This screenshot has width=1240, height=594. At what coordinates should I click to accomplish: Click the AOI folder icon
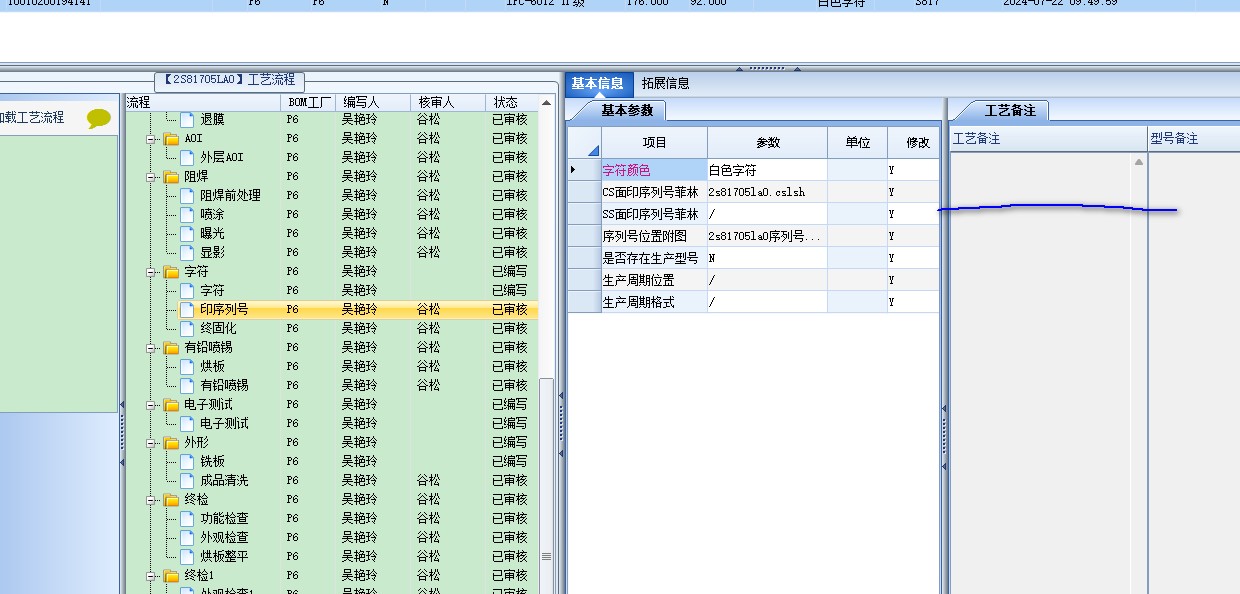click(171, 139)
